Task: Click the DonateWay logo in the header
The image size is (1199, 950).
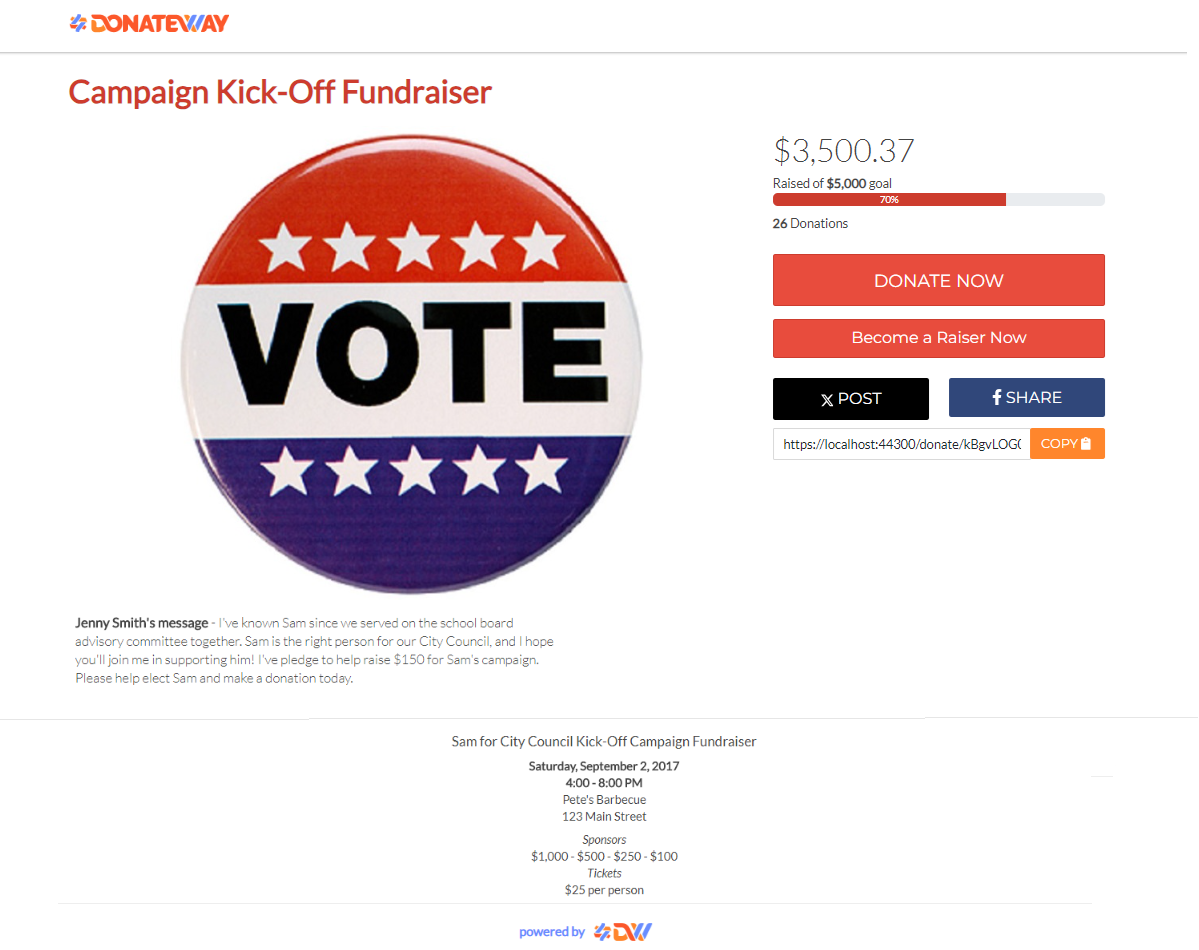Action: coord(149,23)
